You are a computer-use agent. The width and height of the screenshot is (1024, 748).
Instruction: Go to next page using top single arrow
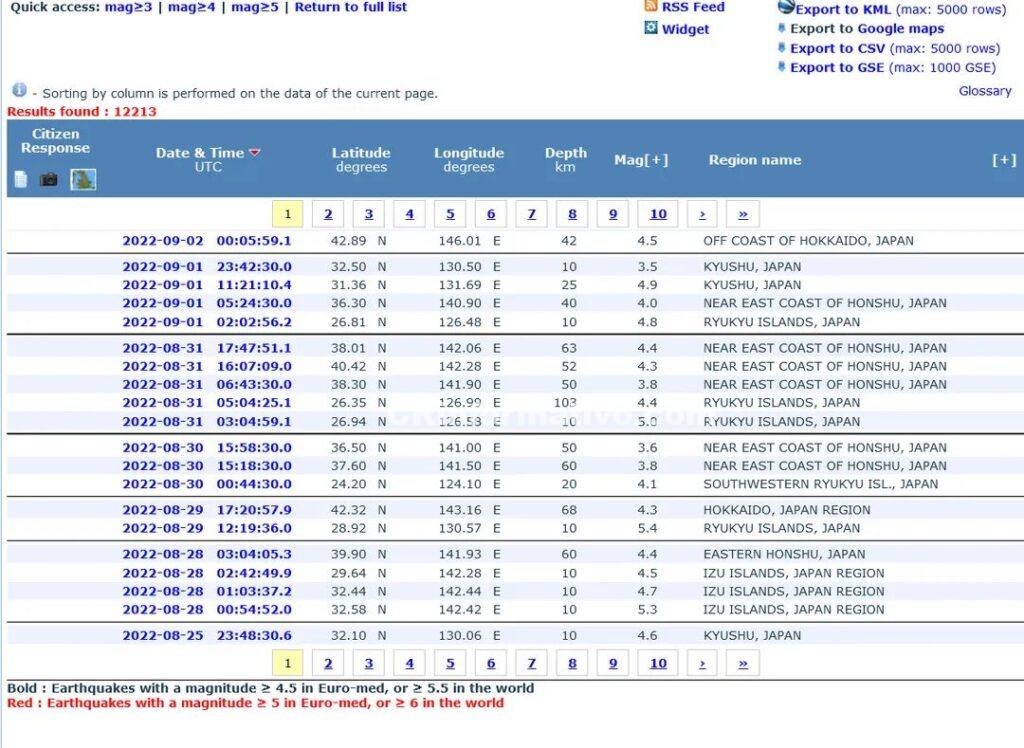pyautogui.click(x=702, y=214)
